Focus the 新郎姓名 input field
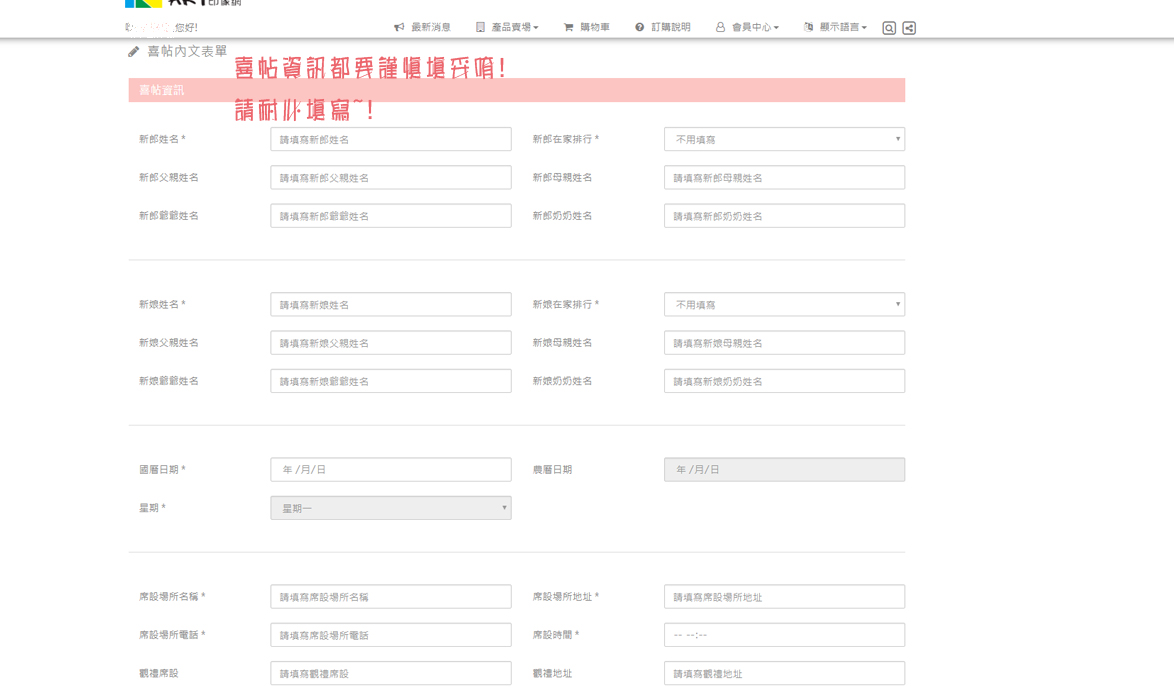Viewport: 1174px width, 693px height. click(391, 139)
